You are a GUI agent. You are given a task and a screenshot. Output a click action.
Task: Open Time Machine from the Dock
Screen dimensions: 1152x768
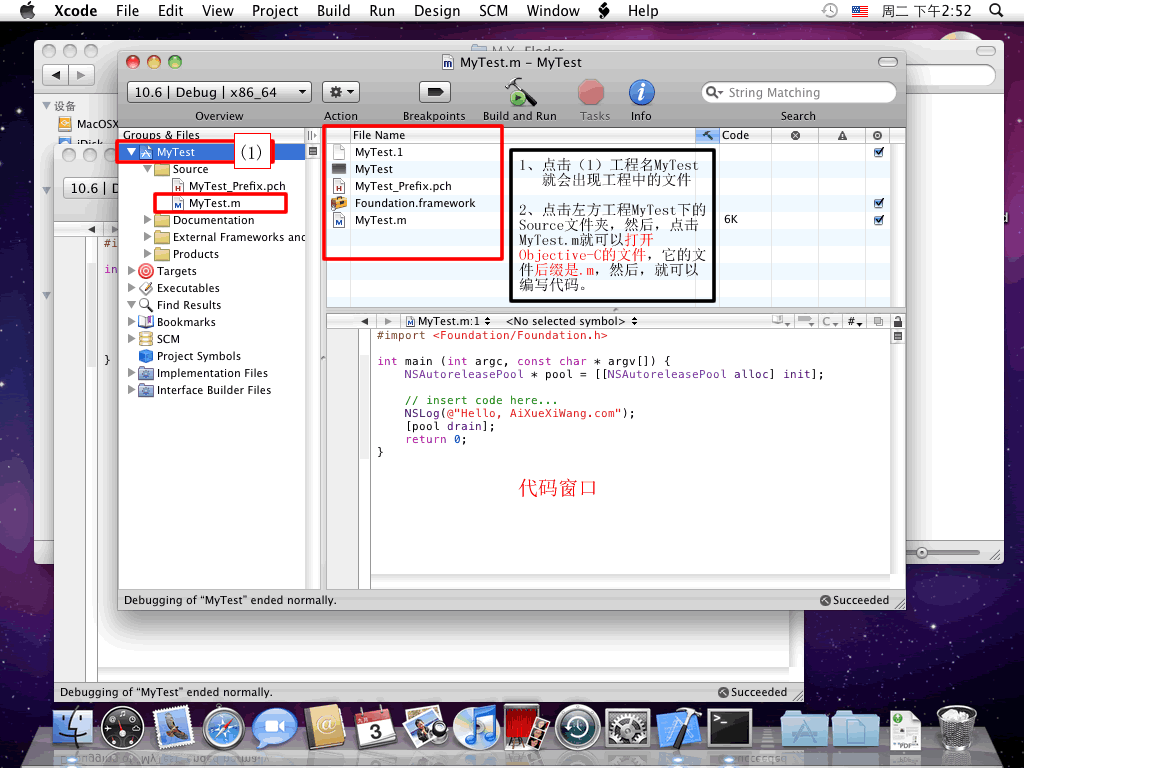[577, 727]
